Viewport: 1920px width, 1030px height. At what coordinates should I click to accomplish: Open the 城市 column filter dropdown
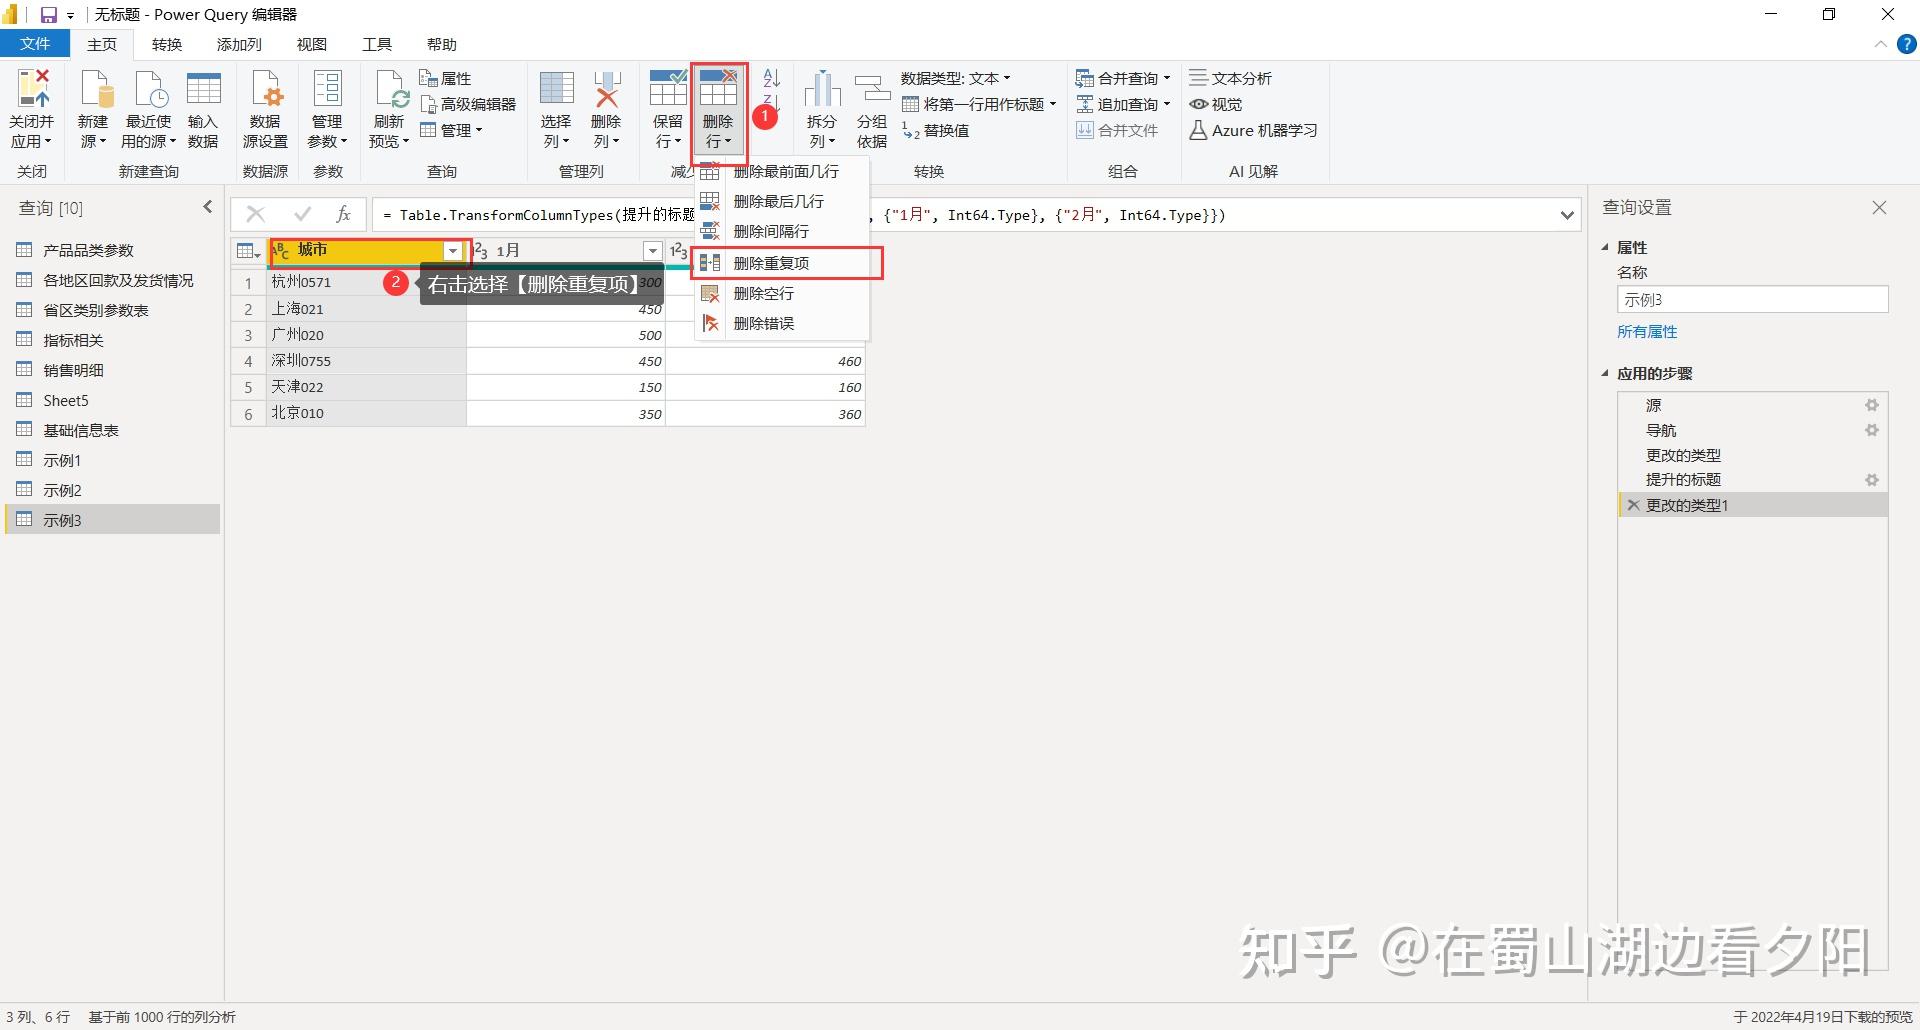453,251
